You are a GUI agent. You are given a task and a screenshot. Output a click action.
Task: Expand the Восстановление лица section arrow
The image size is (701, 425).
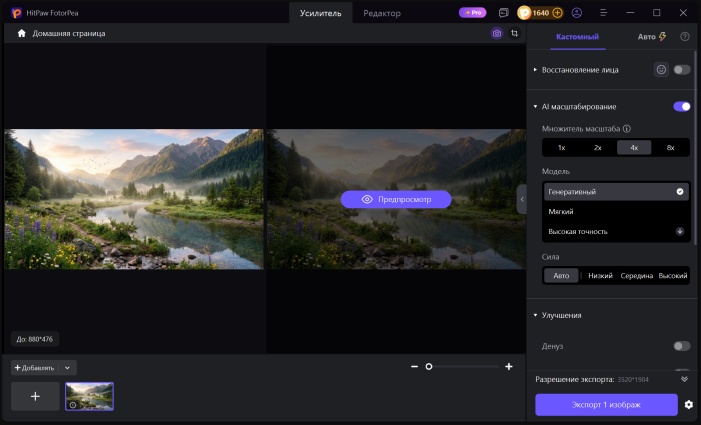535,70
